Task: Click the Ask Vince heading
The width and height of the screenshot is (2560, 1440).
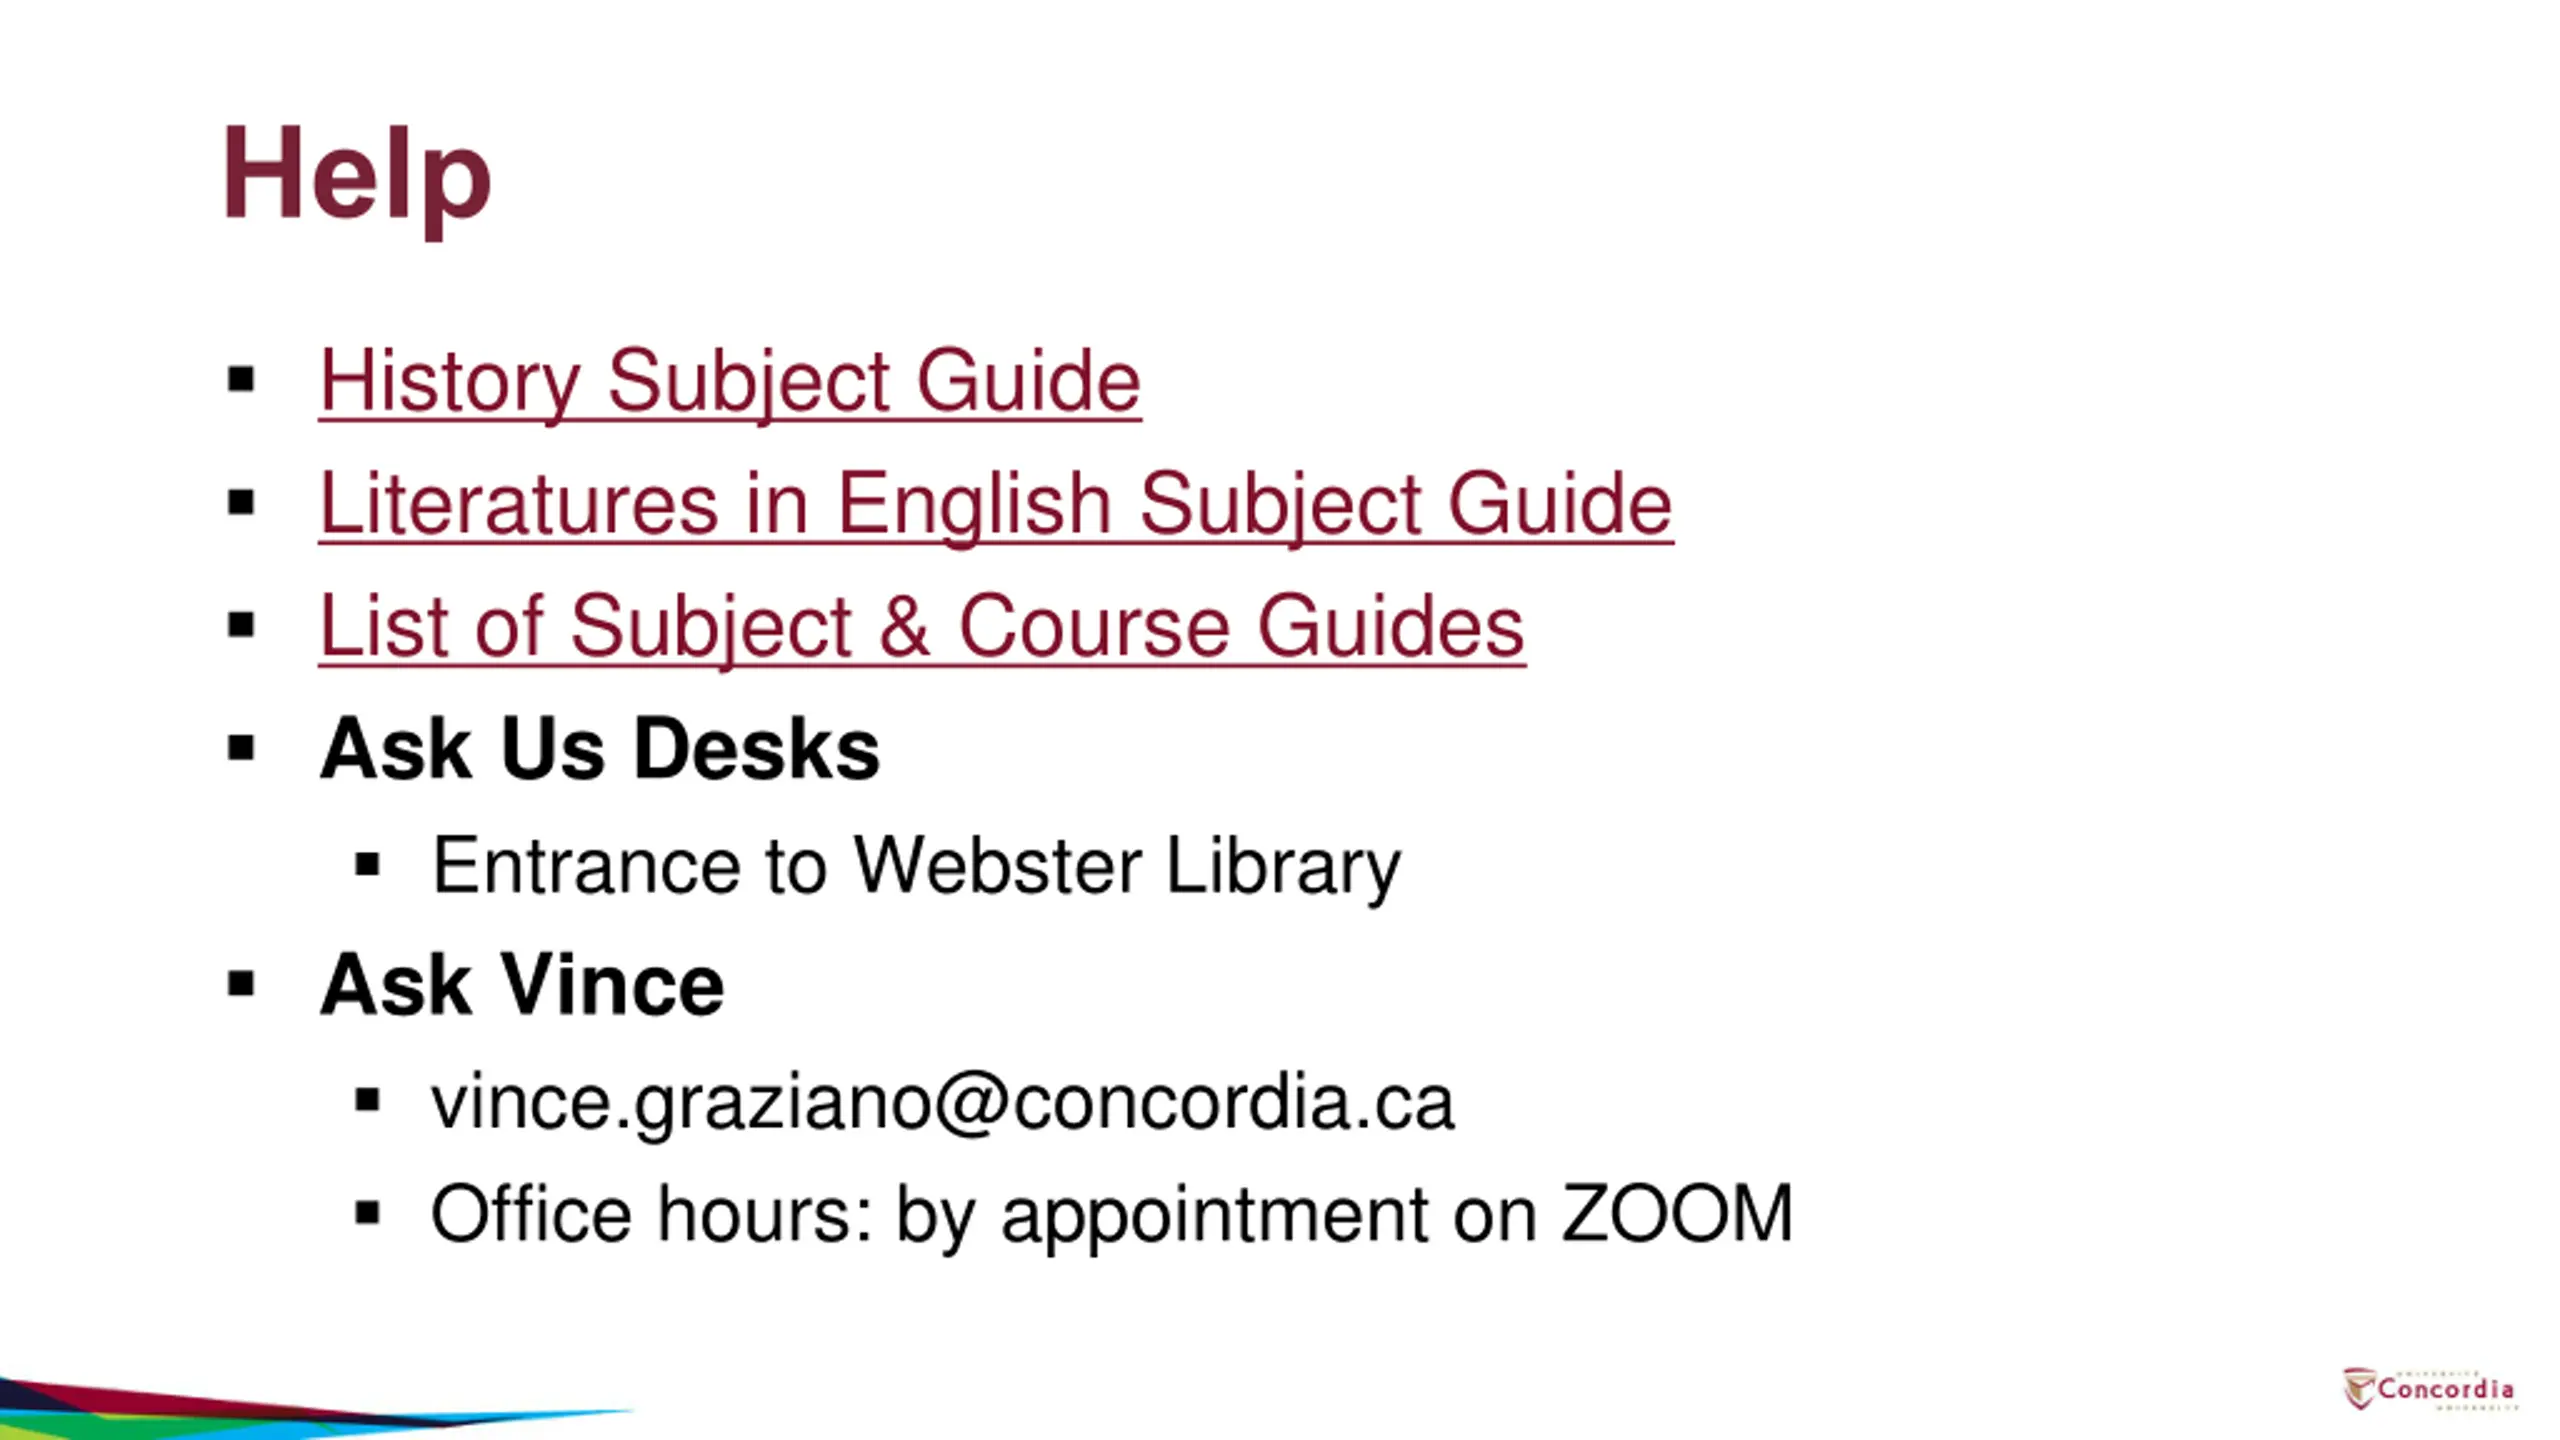Action: click(x=522, y=985)
